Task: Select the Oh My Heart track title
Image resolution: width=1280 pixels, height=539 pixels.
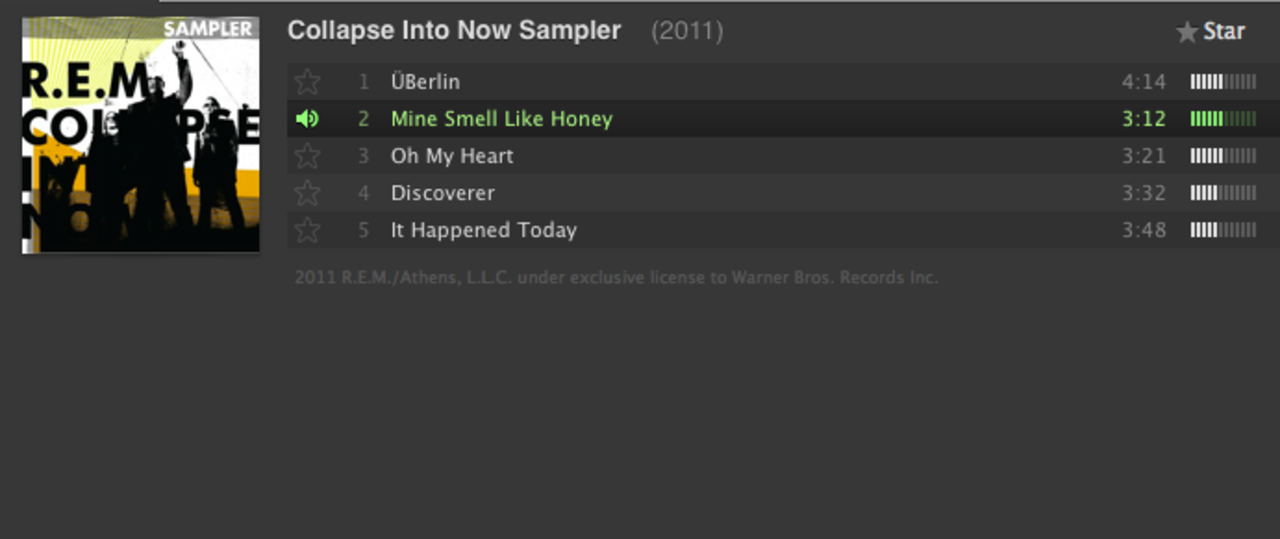Action: (x=452, y=156)
